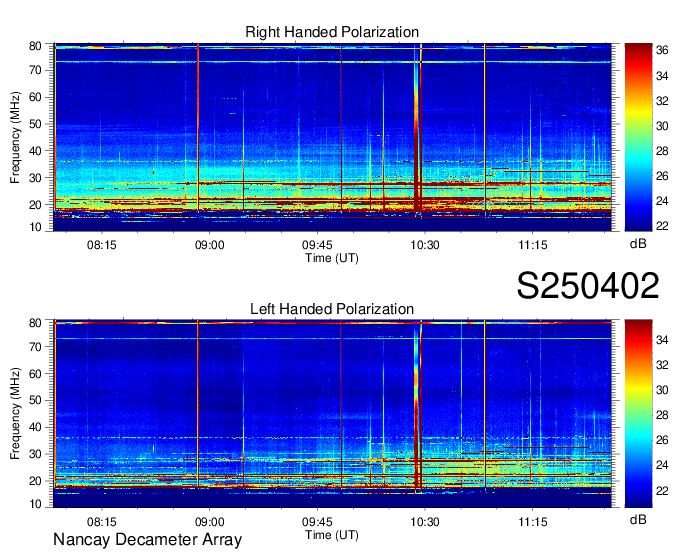Click the 26 label on left-handed colorbar
Image resolution: width=680 pixels, height=552 pixels.
tap(662, 440)
